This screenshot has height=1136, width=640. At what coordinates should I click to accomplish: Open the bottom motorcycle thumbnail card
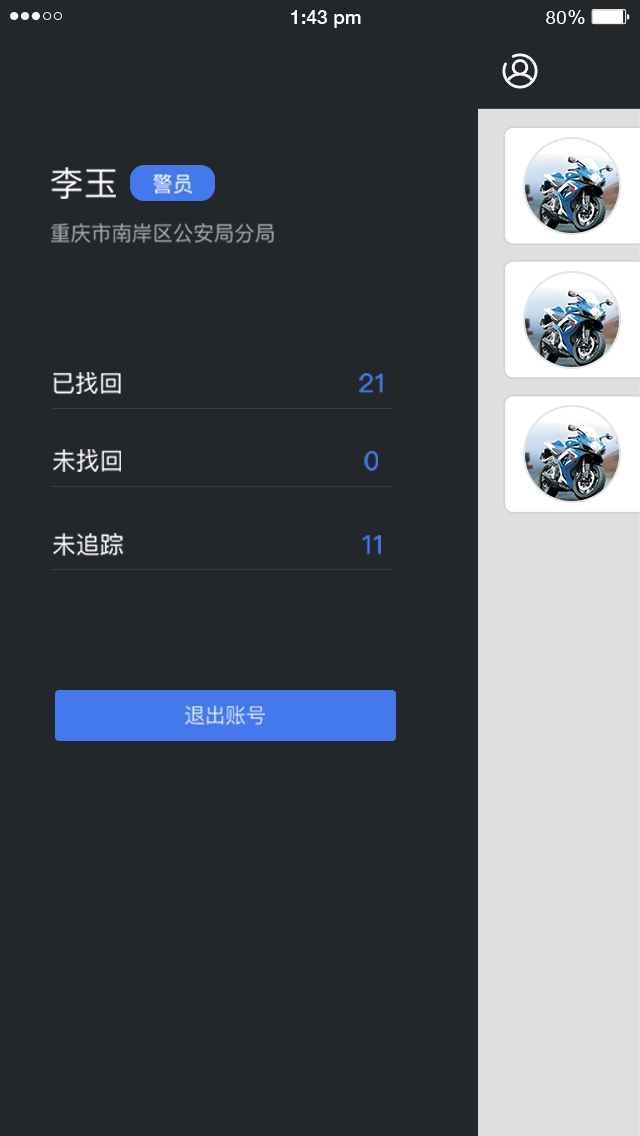click(x=572, y=454)
